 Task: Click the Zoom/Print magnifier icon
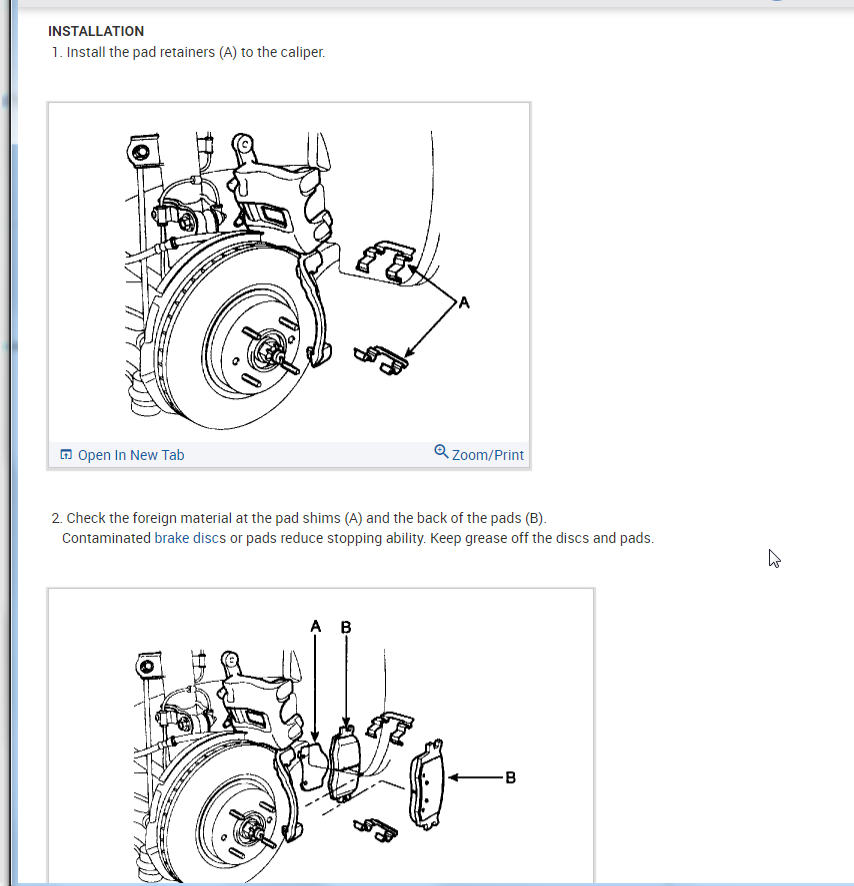click(441, 451)
